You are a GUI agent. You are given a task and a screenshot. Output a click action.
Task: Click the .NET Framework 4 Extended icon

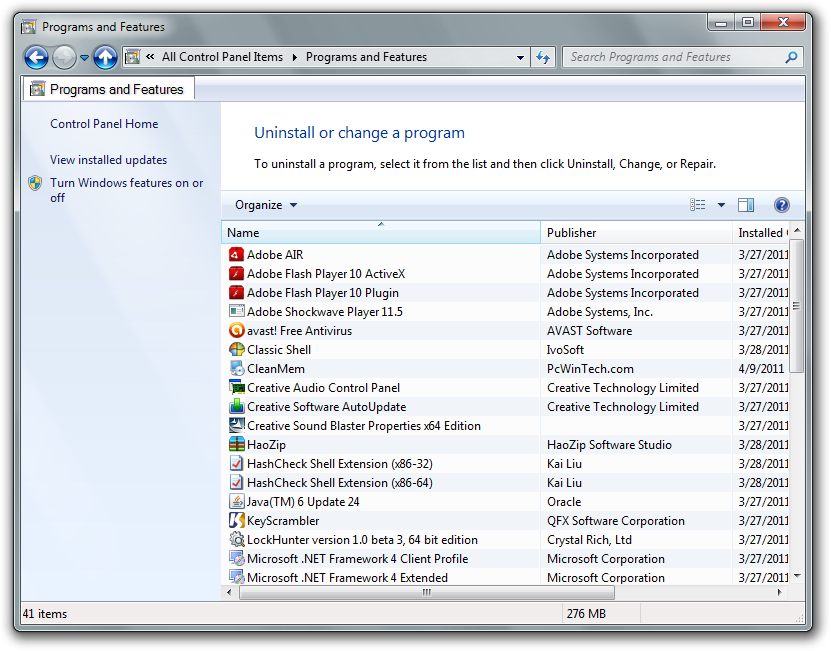236,577
